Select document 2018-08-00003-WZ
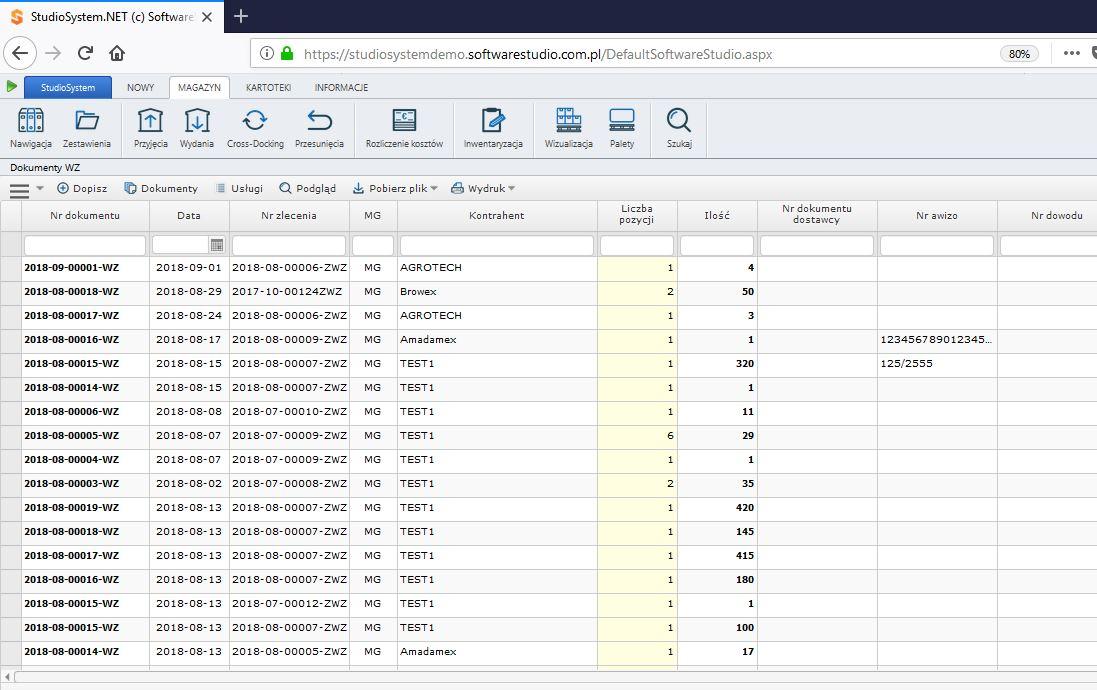Image resolution: width=1097 pixels, height=690 pixels. pos(71,484)
